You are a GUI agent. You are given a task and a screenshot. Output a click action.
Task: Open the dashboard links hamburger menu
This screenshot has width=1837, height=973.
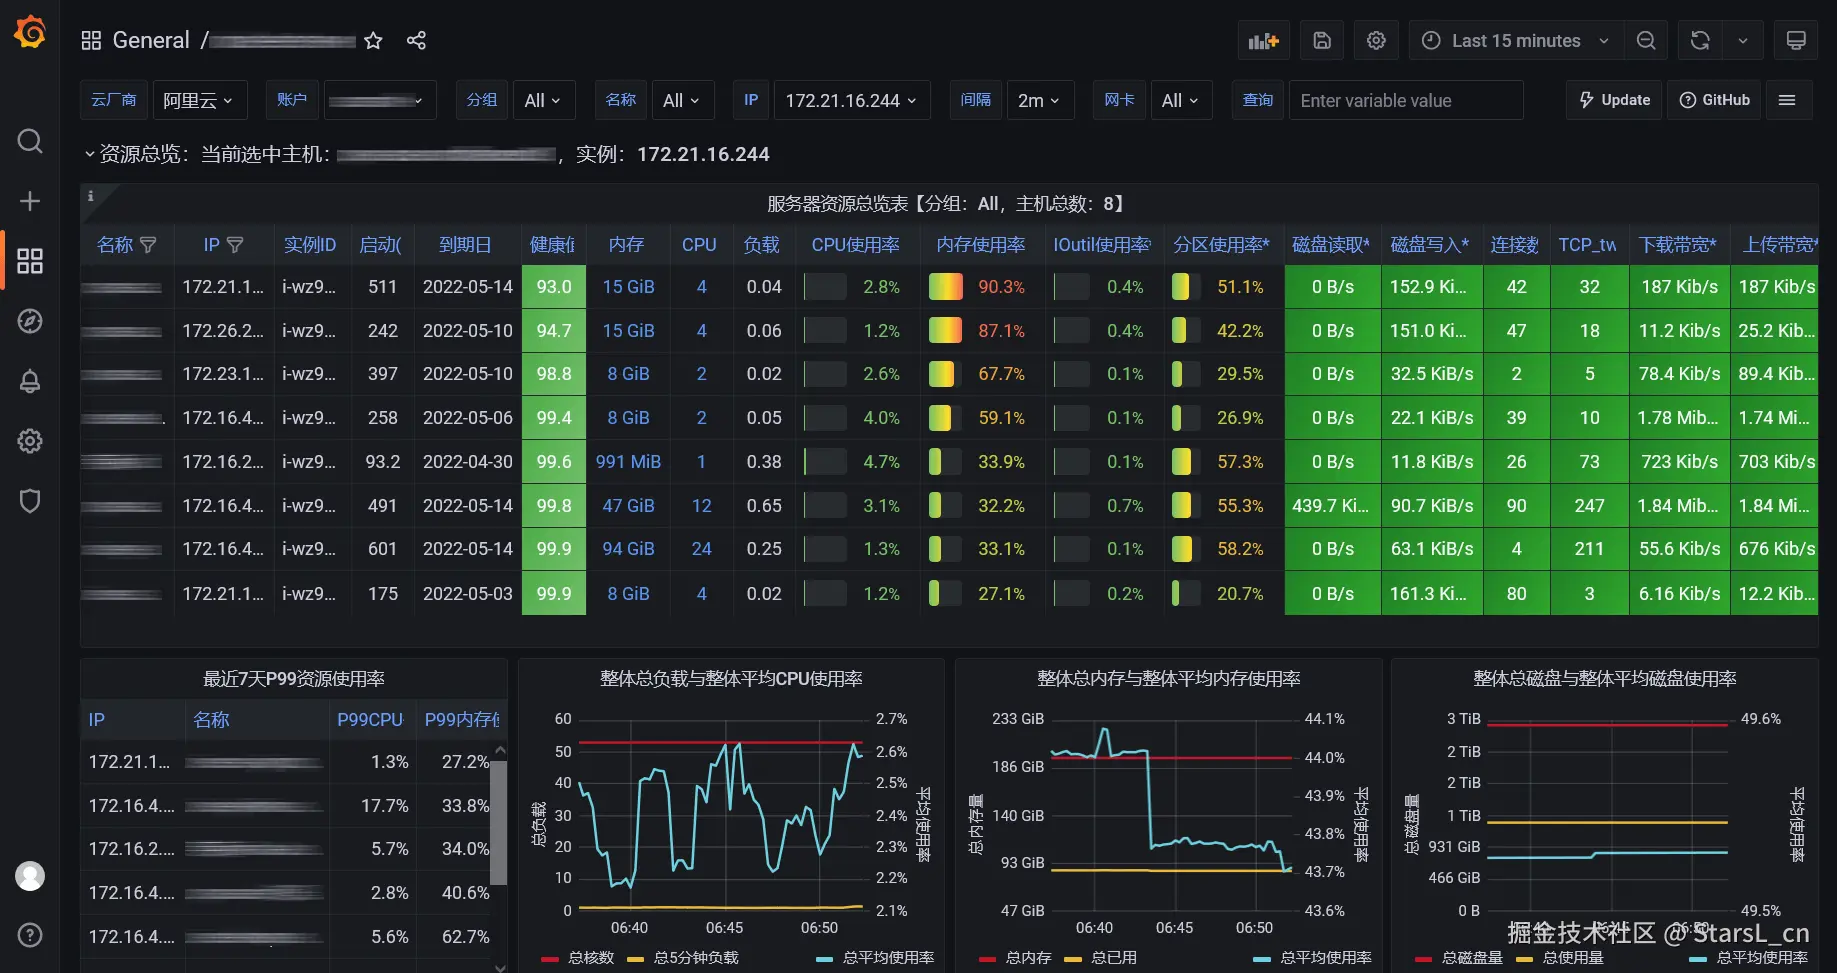pyautogui.click(x=1787, y=100)
